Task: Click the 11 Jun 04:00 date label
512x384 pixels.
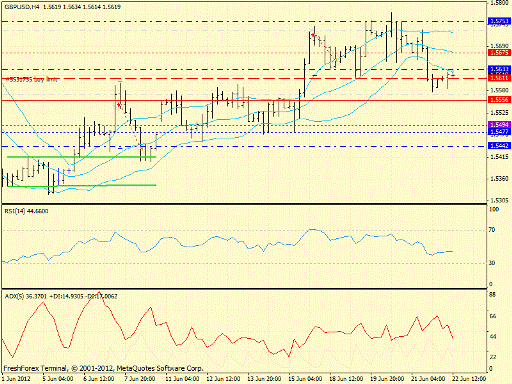Action: pos(182,379)
